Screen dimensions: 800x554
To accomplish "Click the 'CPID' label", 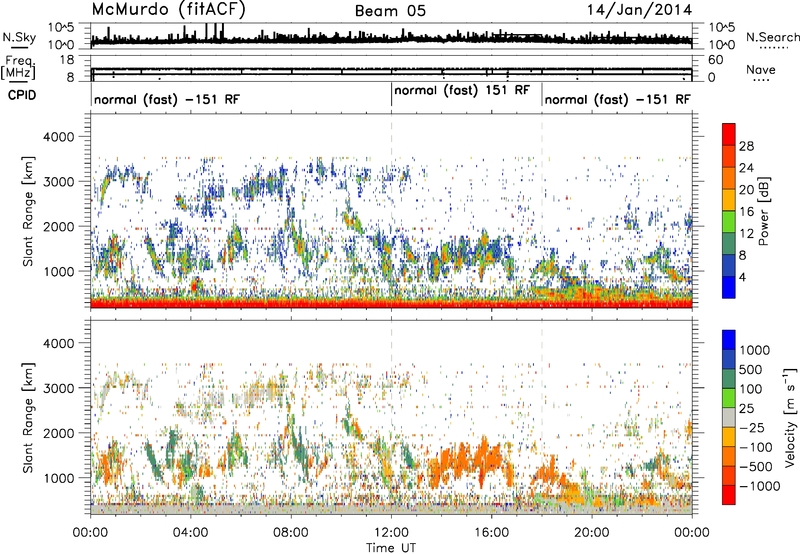I will (x=22, y=95).
